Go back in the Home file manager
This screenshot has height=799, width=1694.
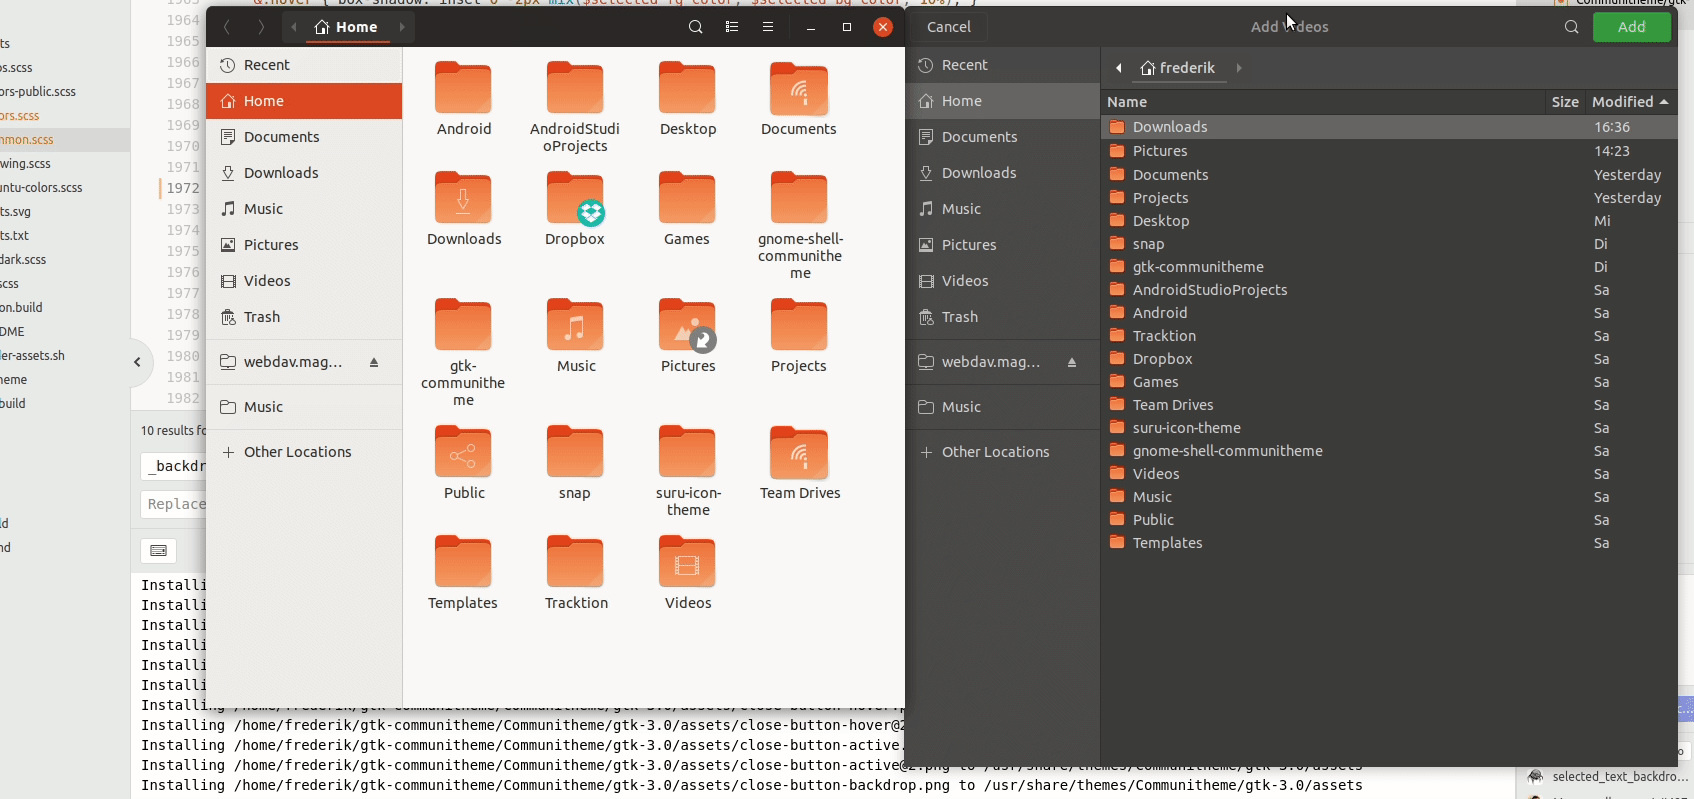point(227,27)
